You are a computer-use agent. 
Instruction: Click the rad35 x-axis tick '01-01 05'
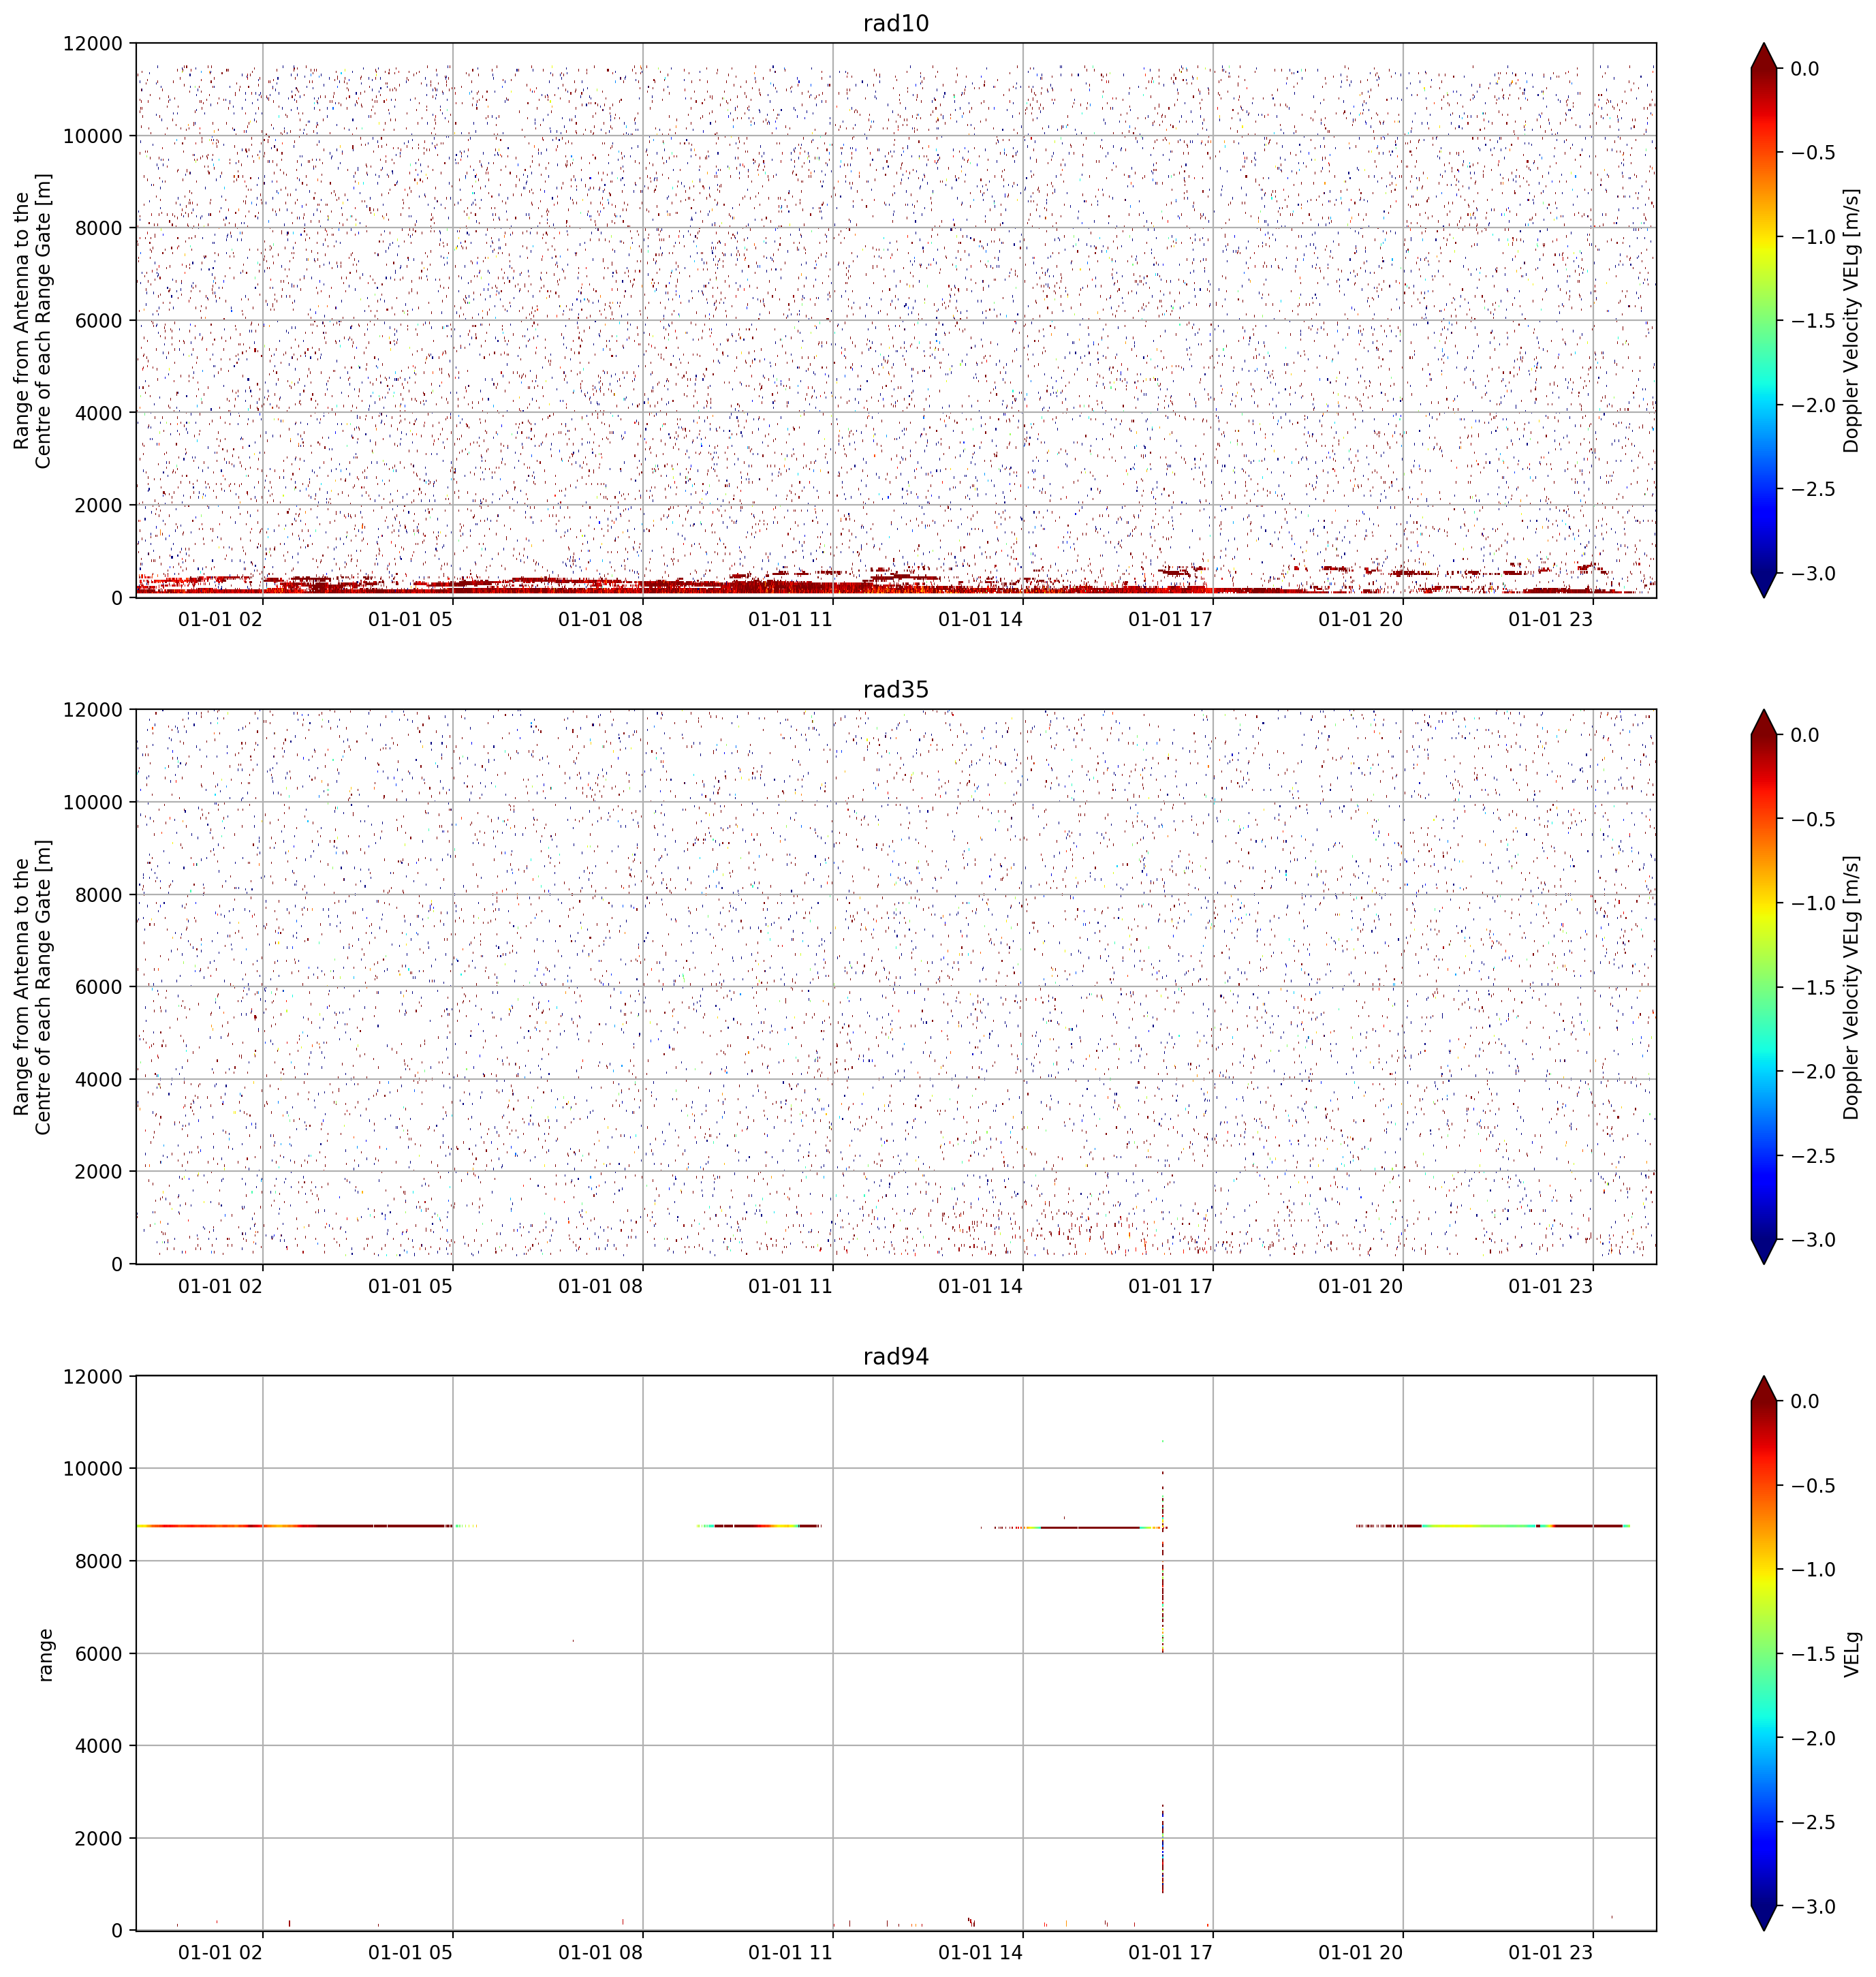coord(410,1286)
